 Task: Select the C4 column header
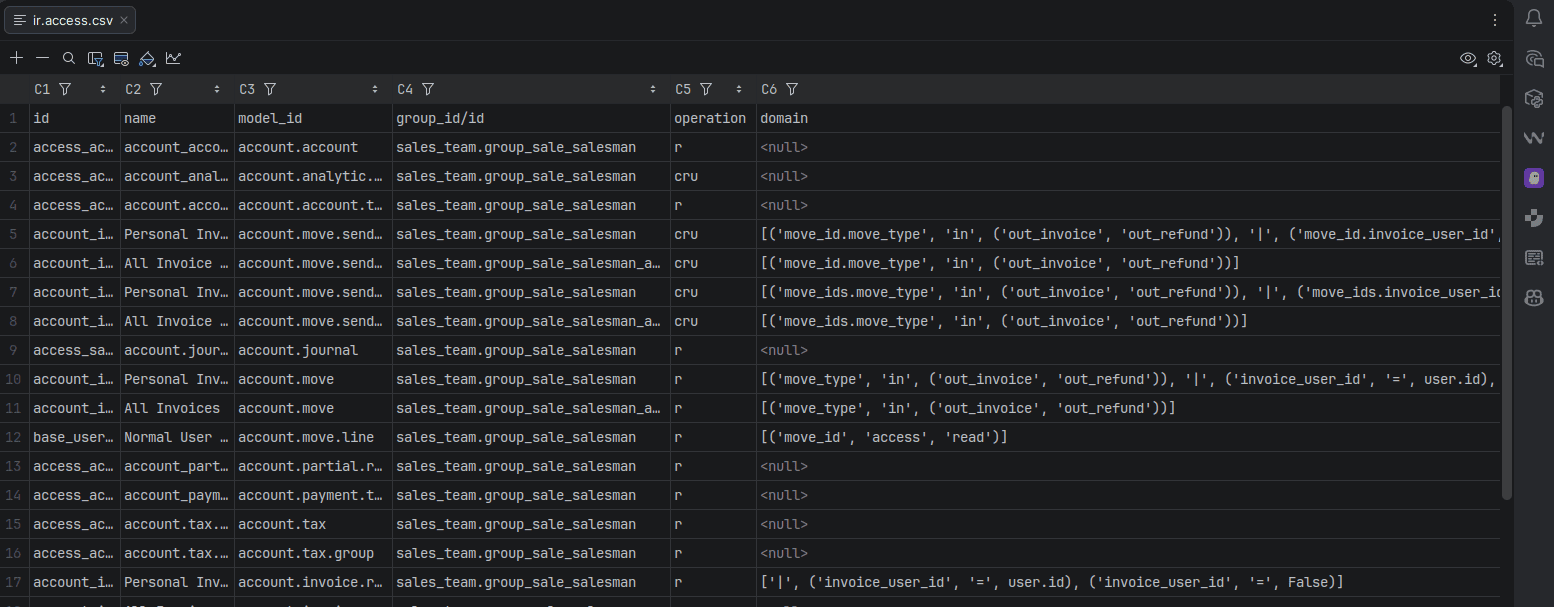(x=531, y=89)
